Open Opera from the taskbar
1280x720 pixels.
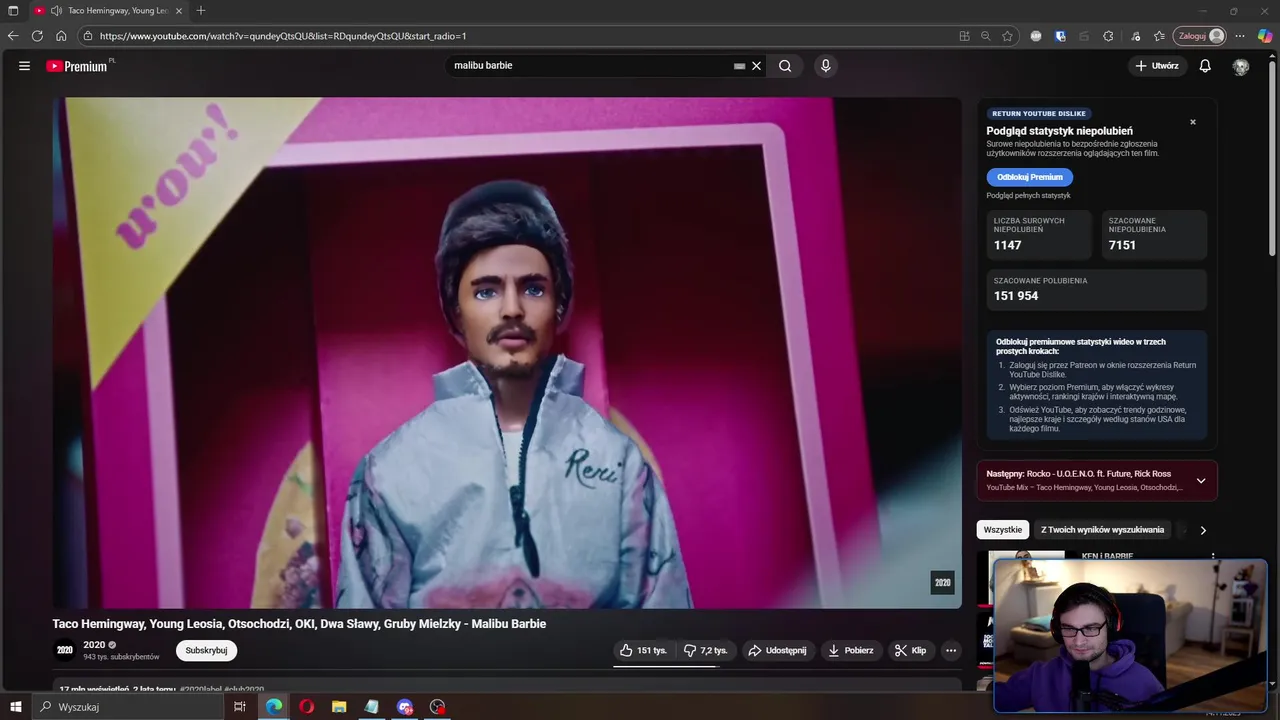click(x=306, y=707)
